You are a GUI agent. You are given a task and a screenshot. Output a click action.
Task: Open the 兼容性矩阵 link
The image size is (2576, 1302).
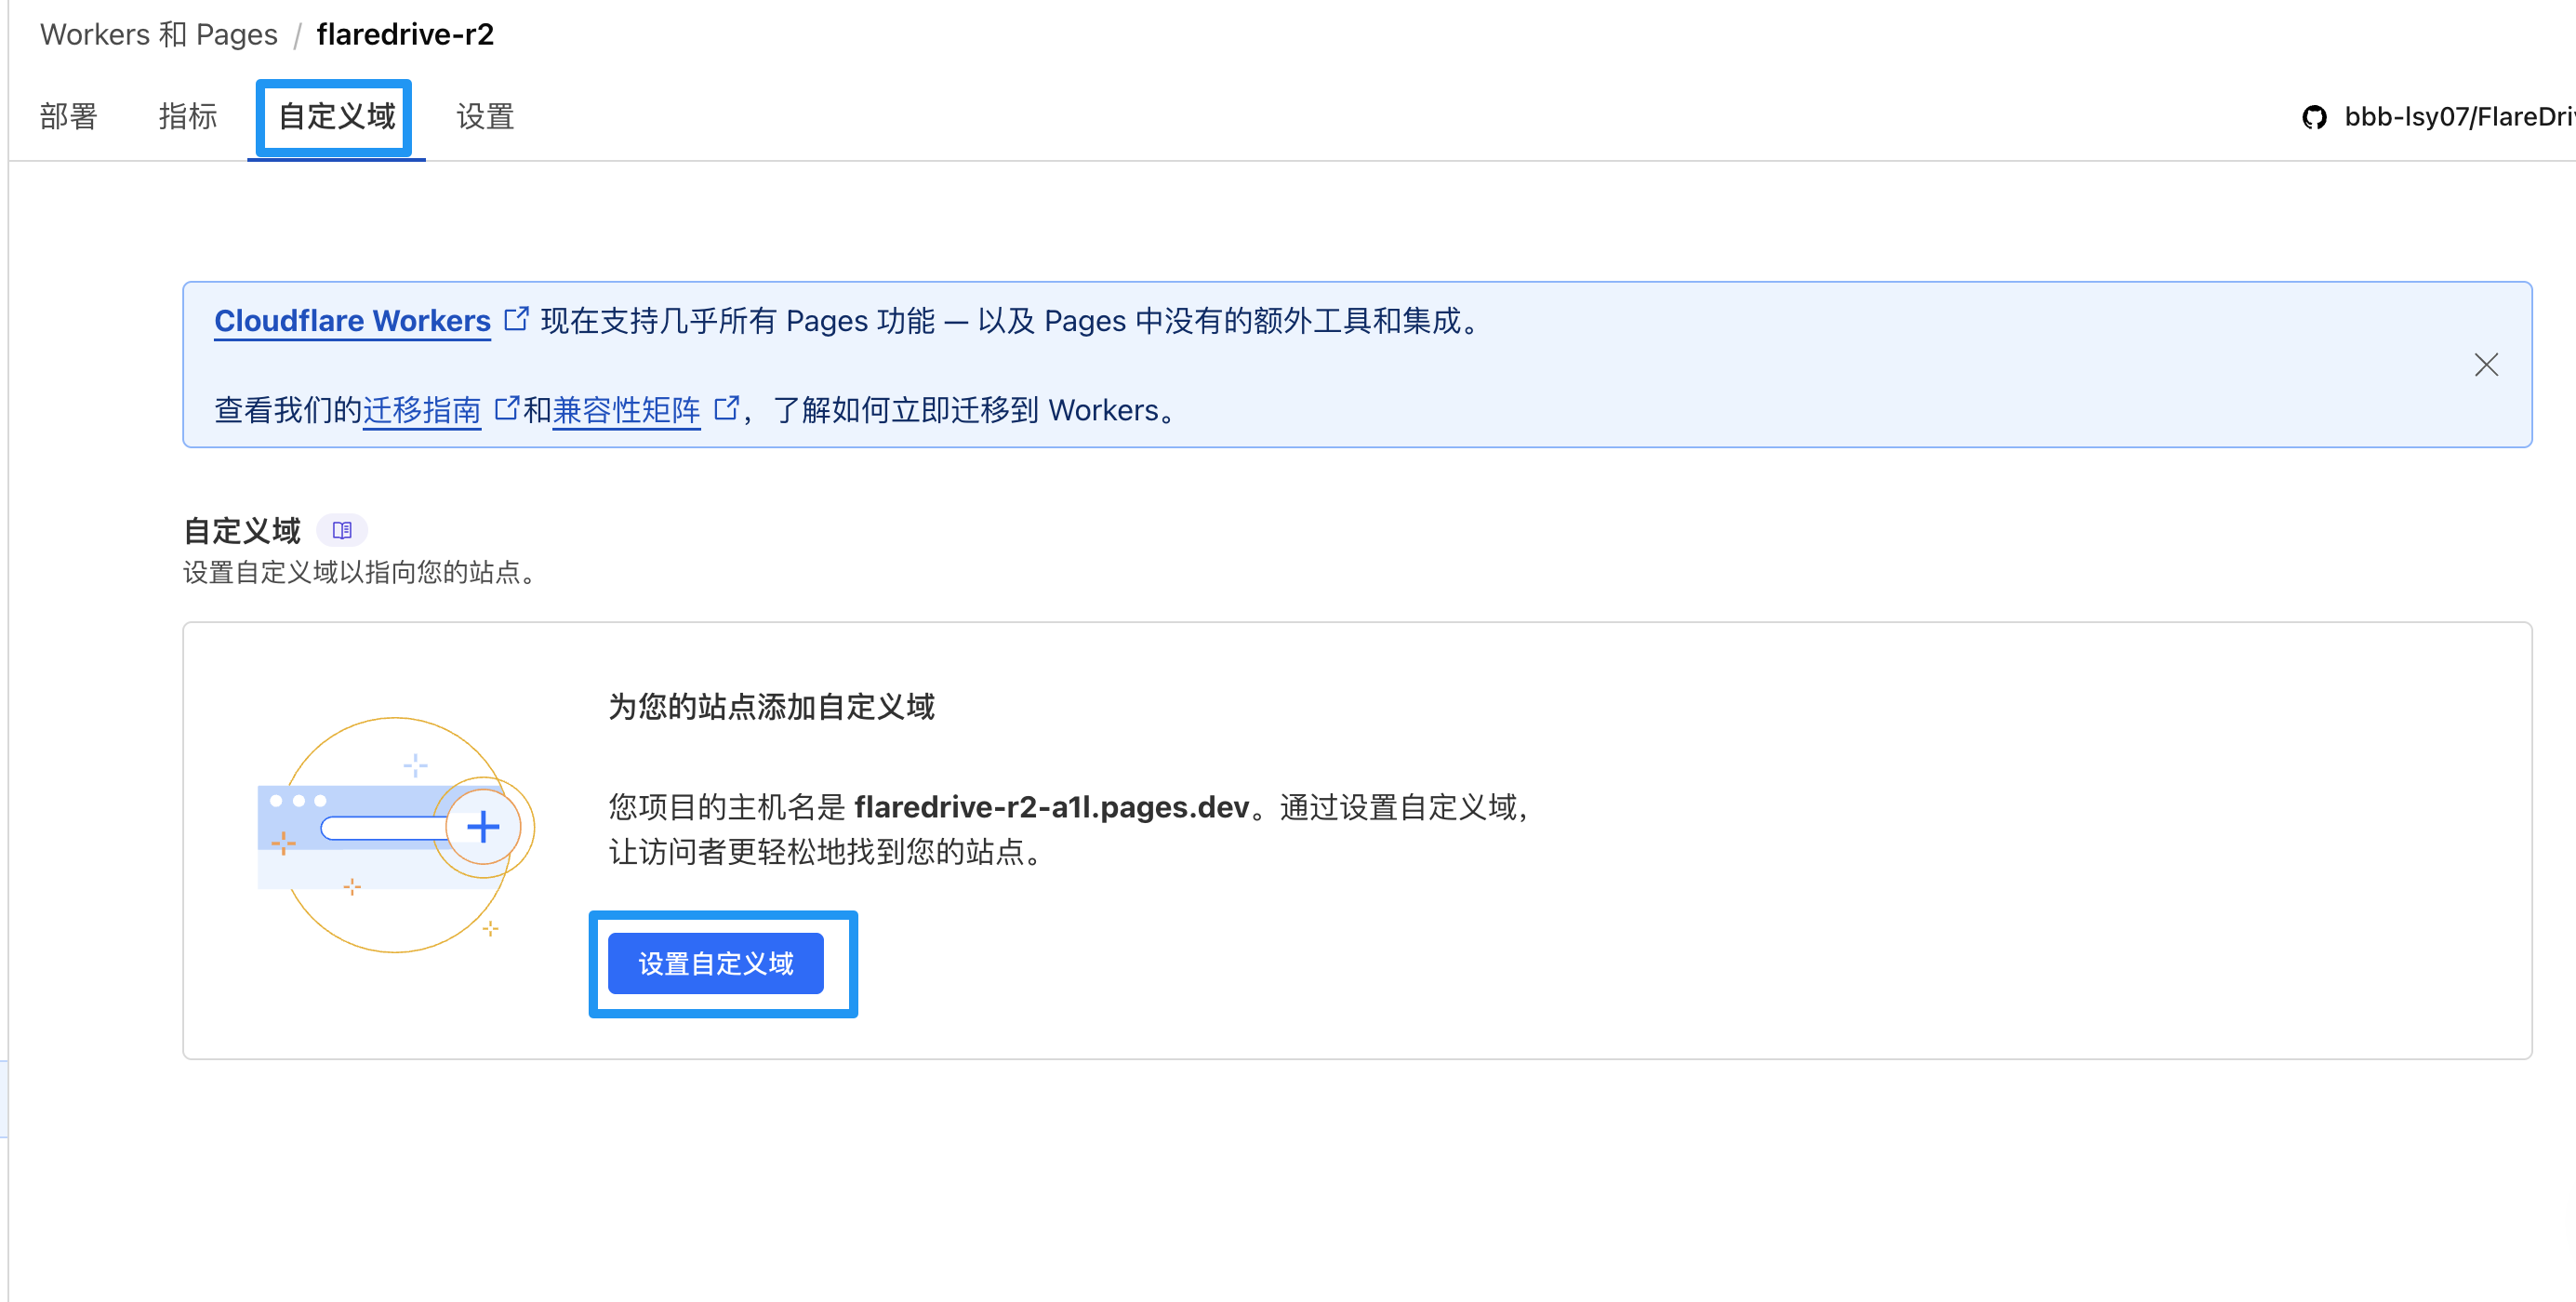(626, 410)
